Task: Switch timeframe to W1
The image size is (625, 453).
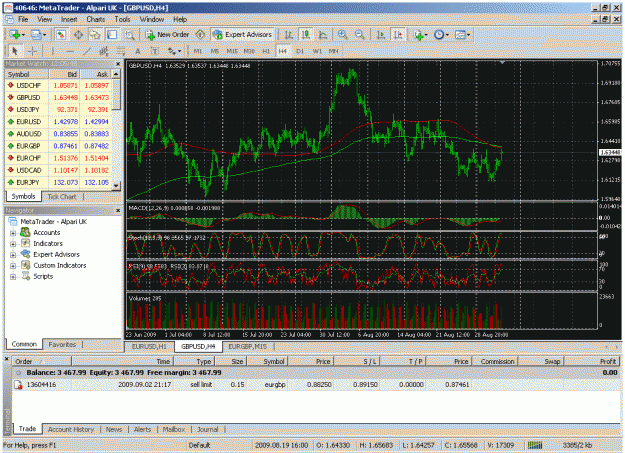Action: (x=317, y=51)
